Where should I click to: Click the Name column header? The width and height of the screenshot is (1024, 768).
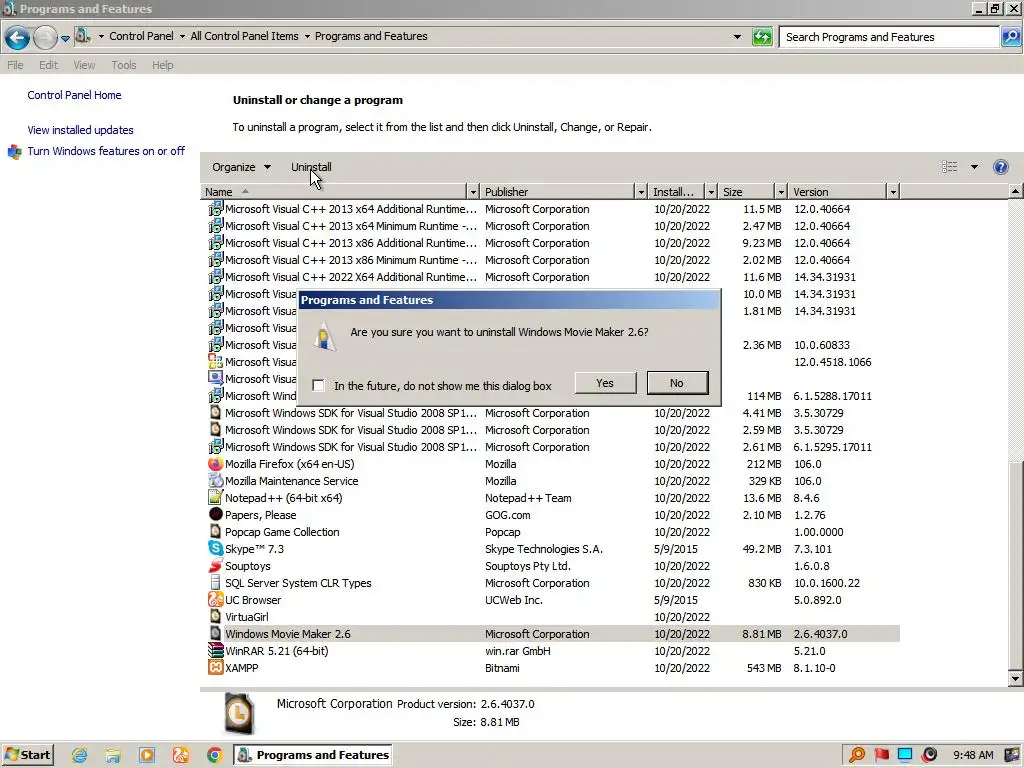point(334,192)
